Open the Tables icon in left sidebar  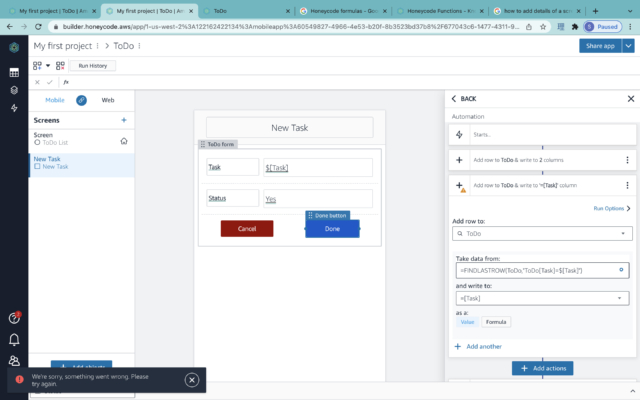tap(14, 73)
